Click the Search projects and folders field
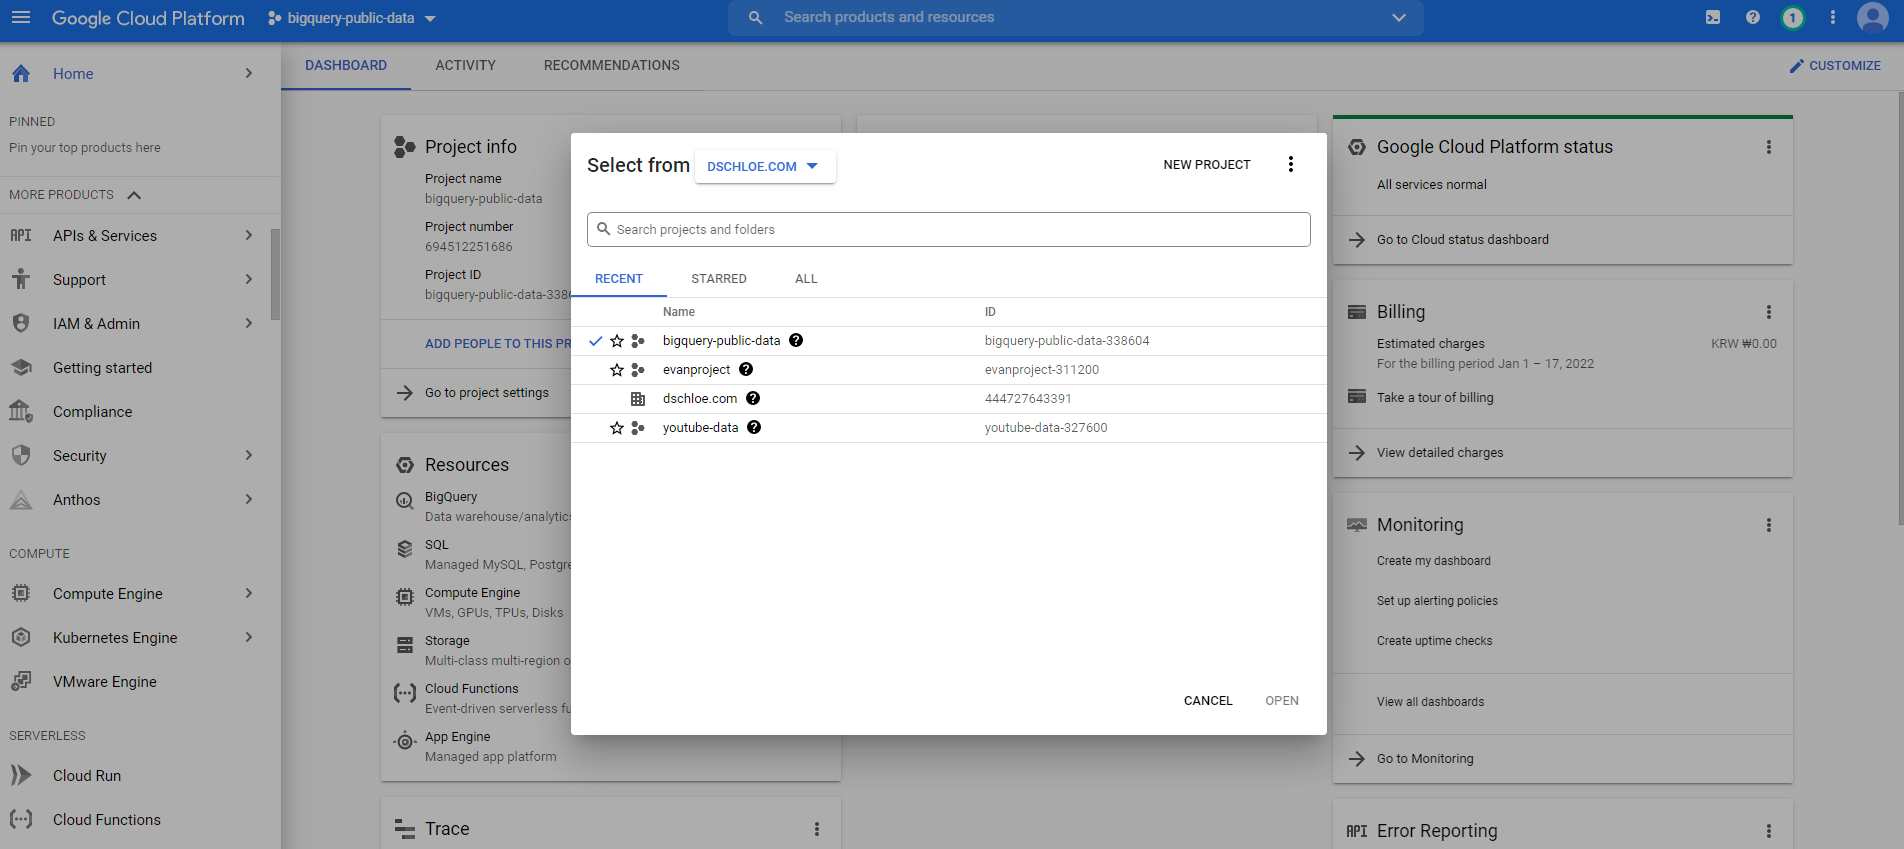This screenshot has height=849, width=1904. coord(949,229)
